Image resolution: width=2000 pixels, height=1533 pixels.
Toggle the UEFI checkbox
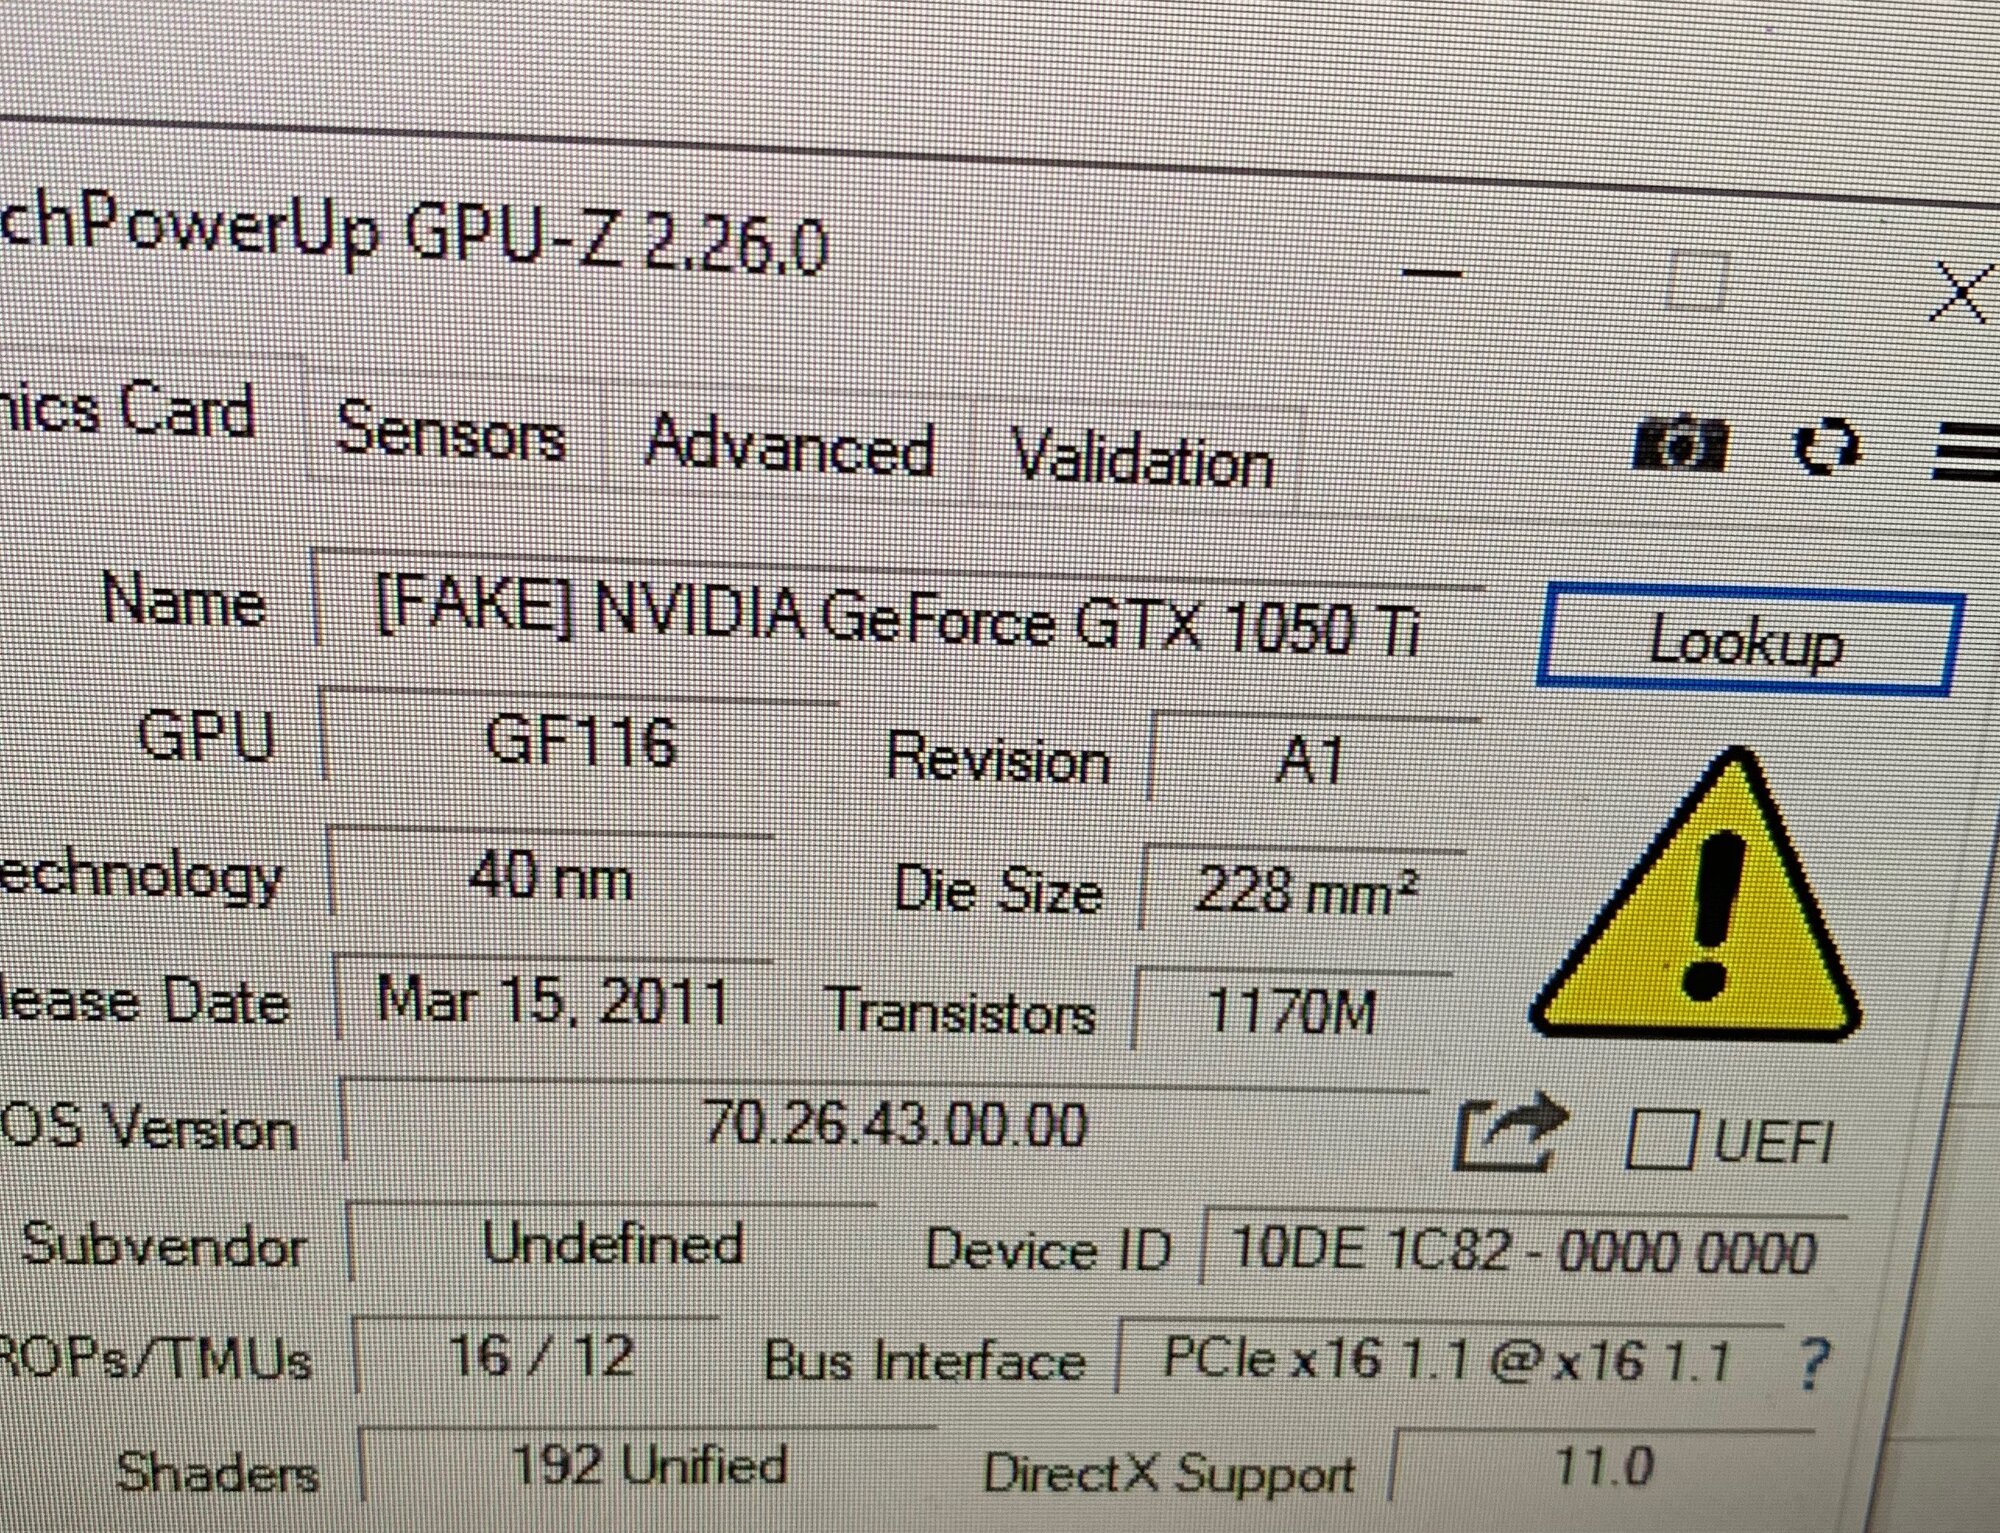pyautogui.click(x=1660, y=1139)
